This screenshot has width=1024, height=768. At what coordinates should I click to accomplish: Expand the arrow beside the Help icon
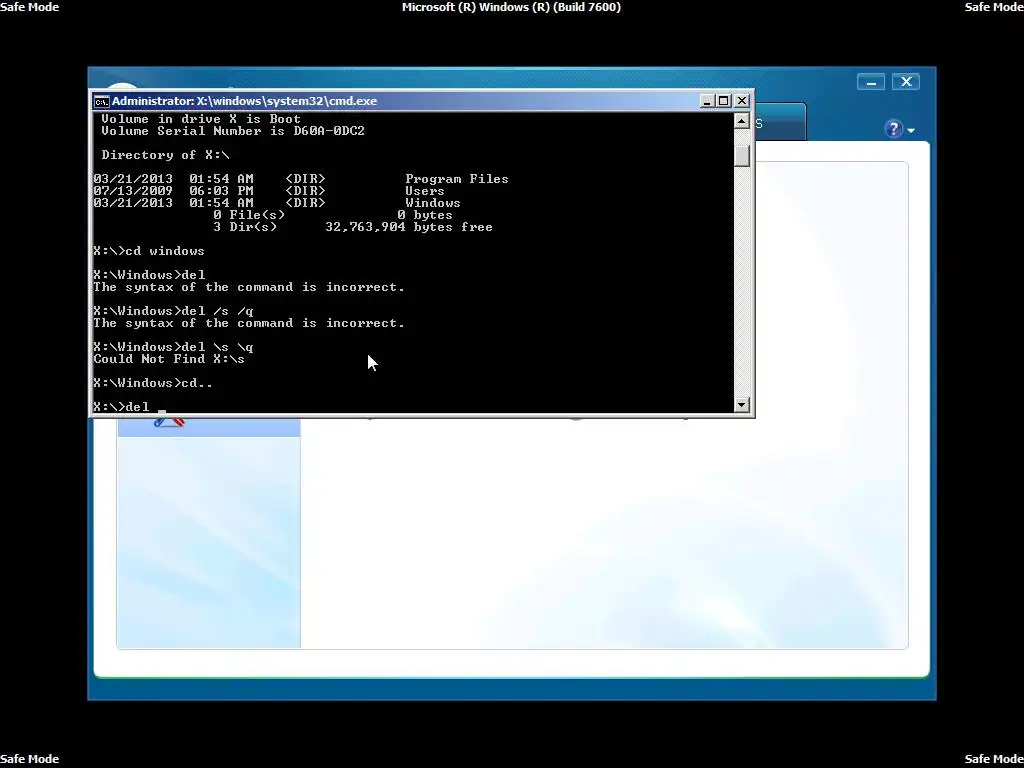click(911, 130)
